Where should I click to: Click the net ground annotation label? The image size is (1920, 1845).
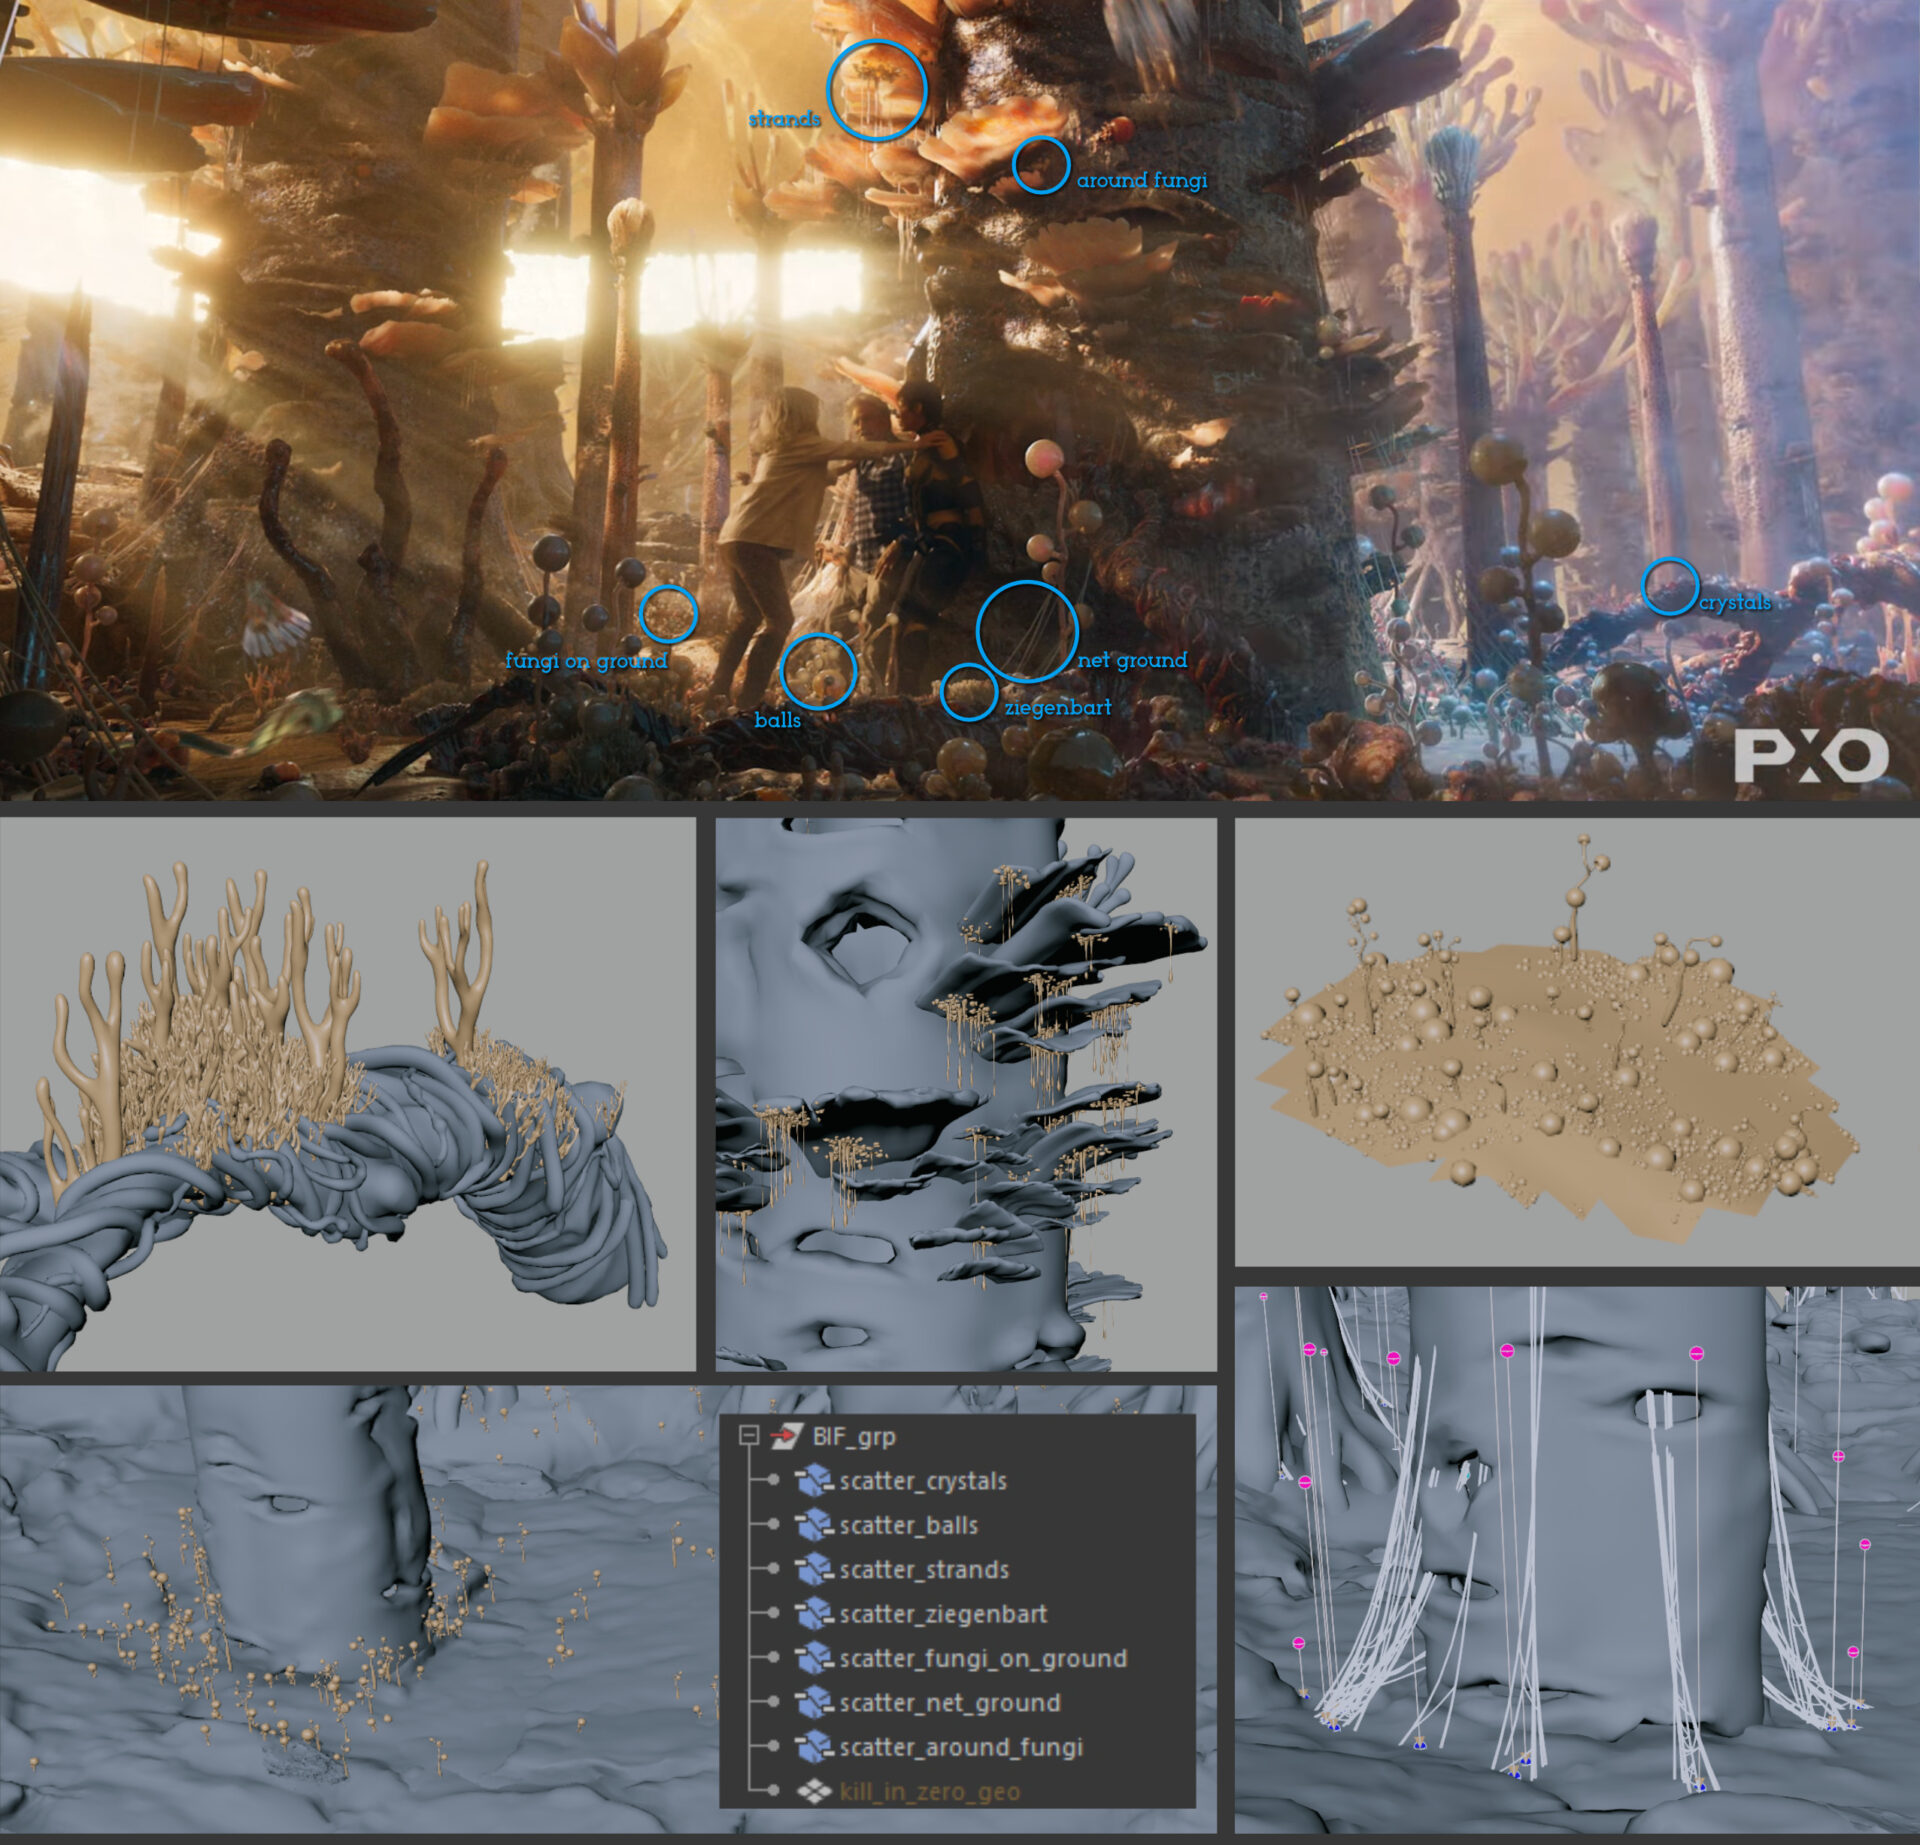pos(1132,660)
